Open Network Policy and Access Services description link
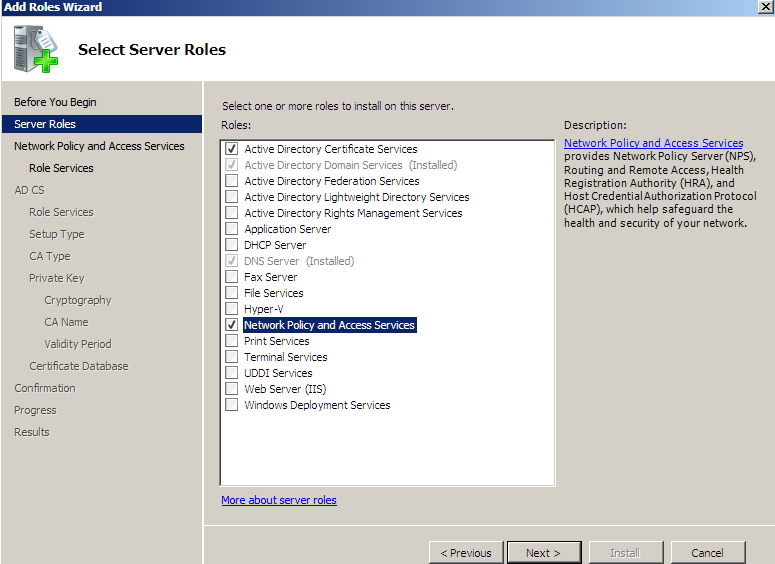 click(x=653, y=143)
